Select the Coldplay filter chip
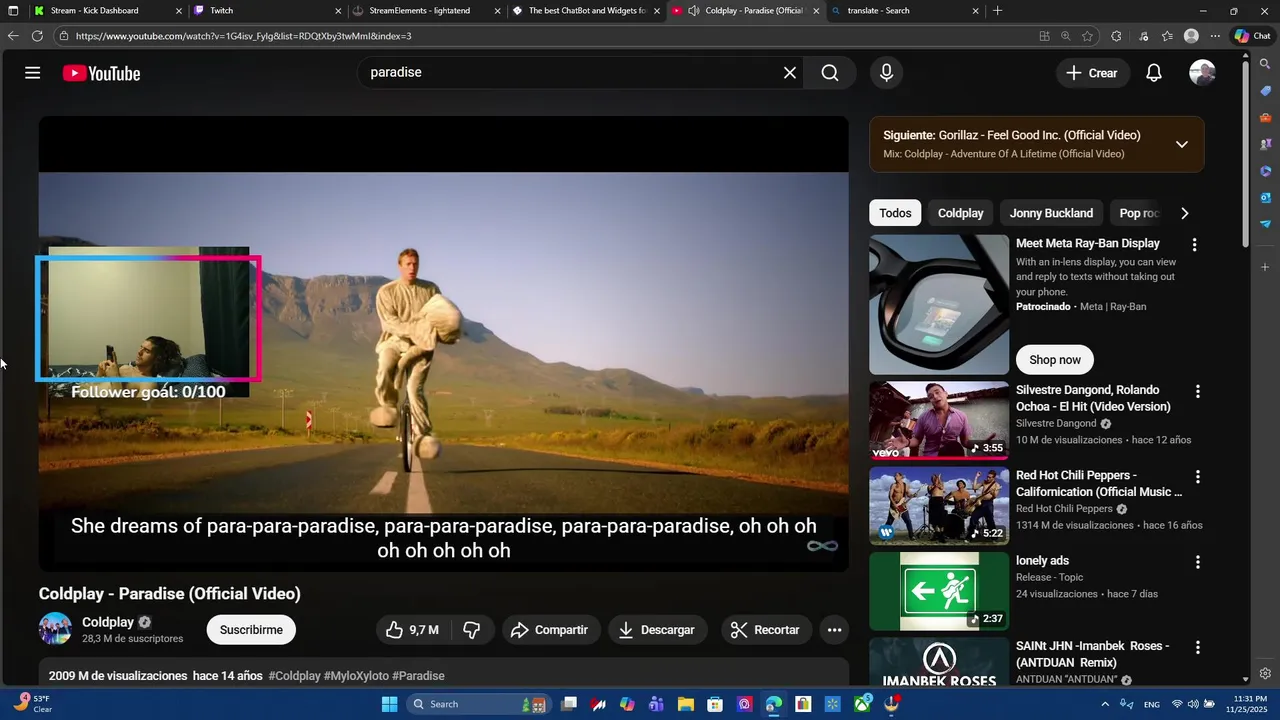Image resolution: width=1280 pixels, height=720 pixels. [x=961, y=213]
